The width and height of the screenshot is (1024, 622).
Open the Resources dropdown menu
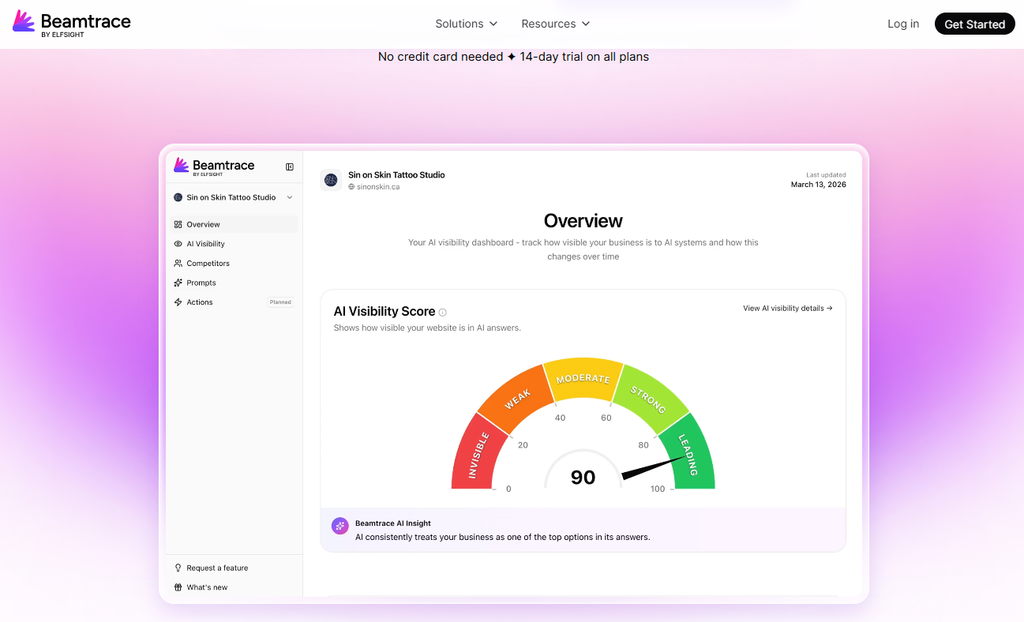pyautogui.click(x=555, y=24)
